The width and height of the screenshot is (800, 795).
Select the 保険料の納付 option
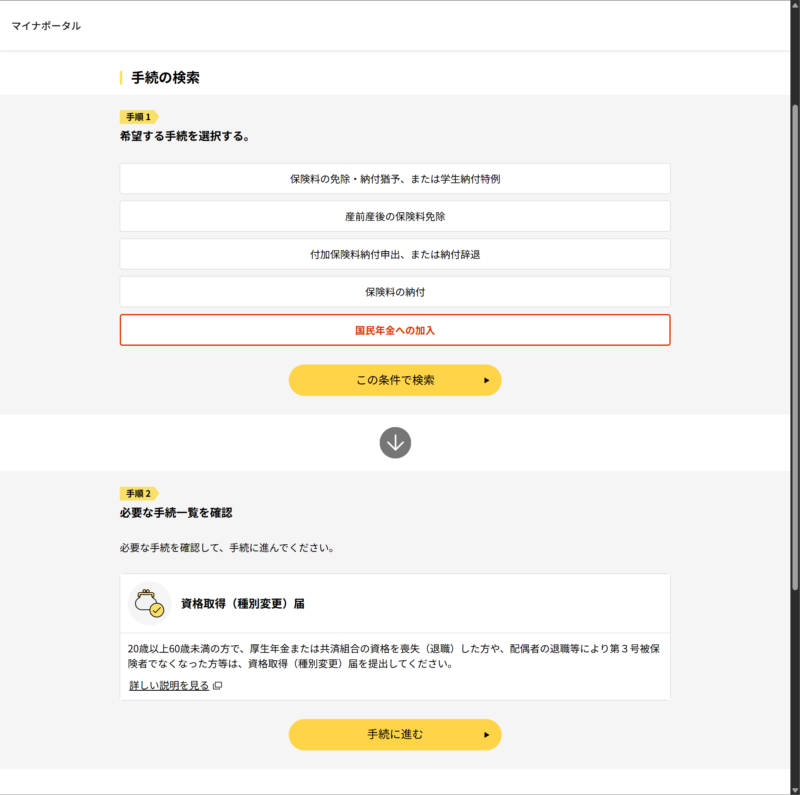click(x=395, y=292)
